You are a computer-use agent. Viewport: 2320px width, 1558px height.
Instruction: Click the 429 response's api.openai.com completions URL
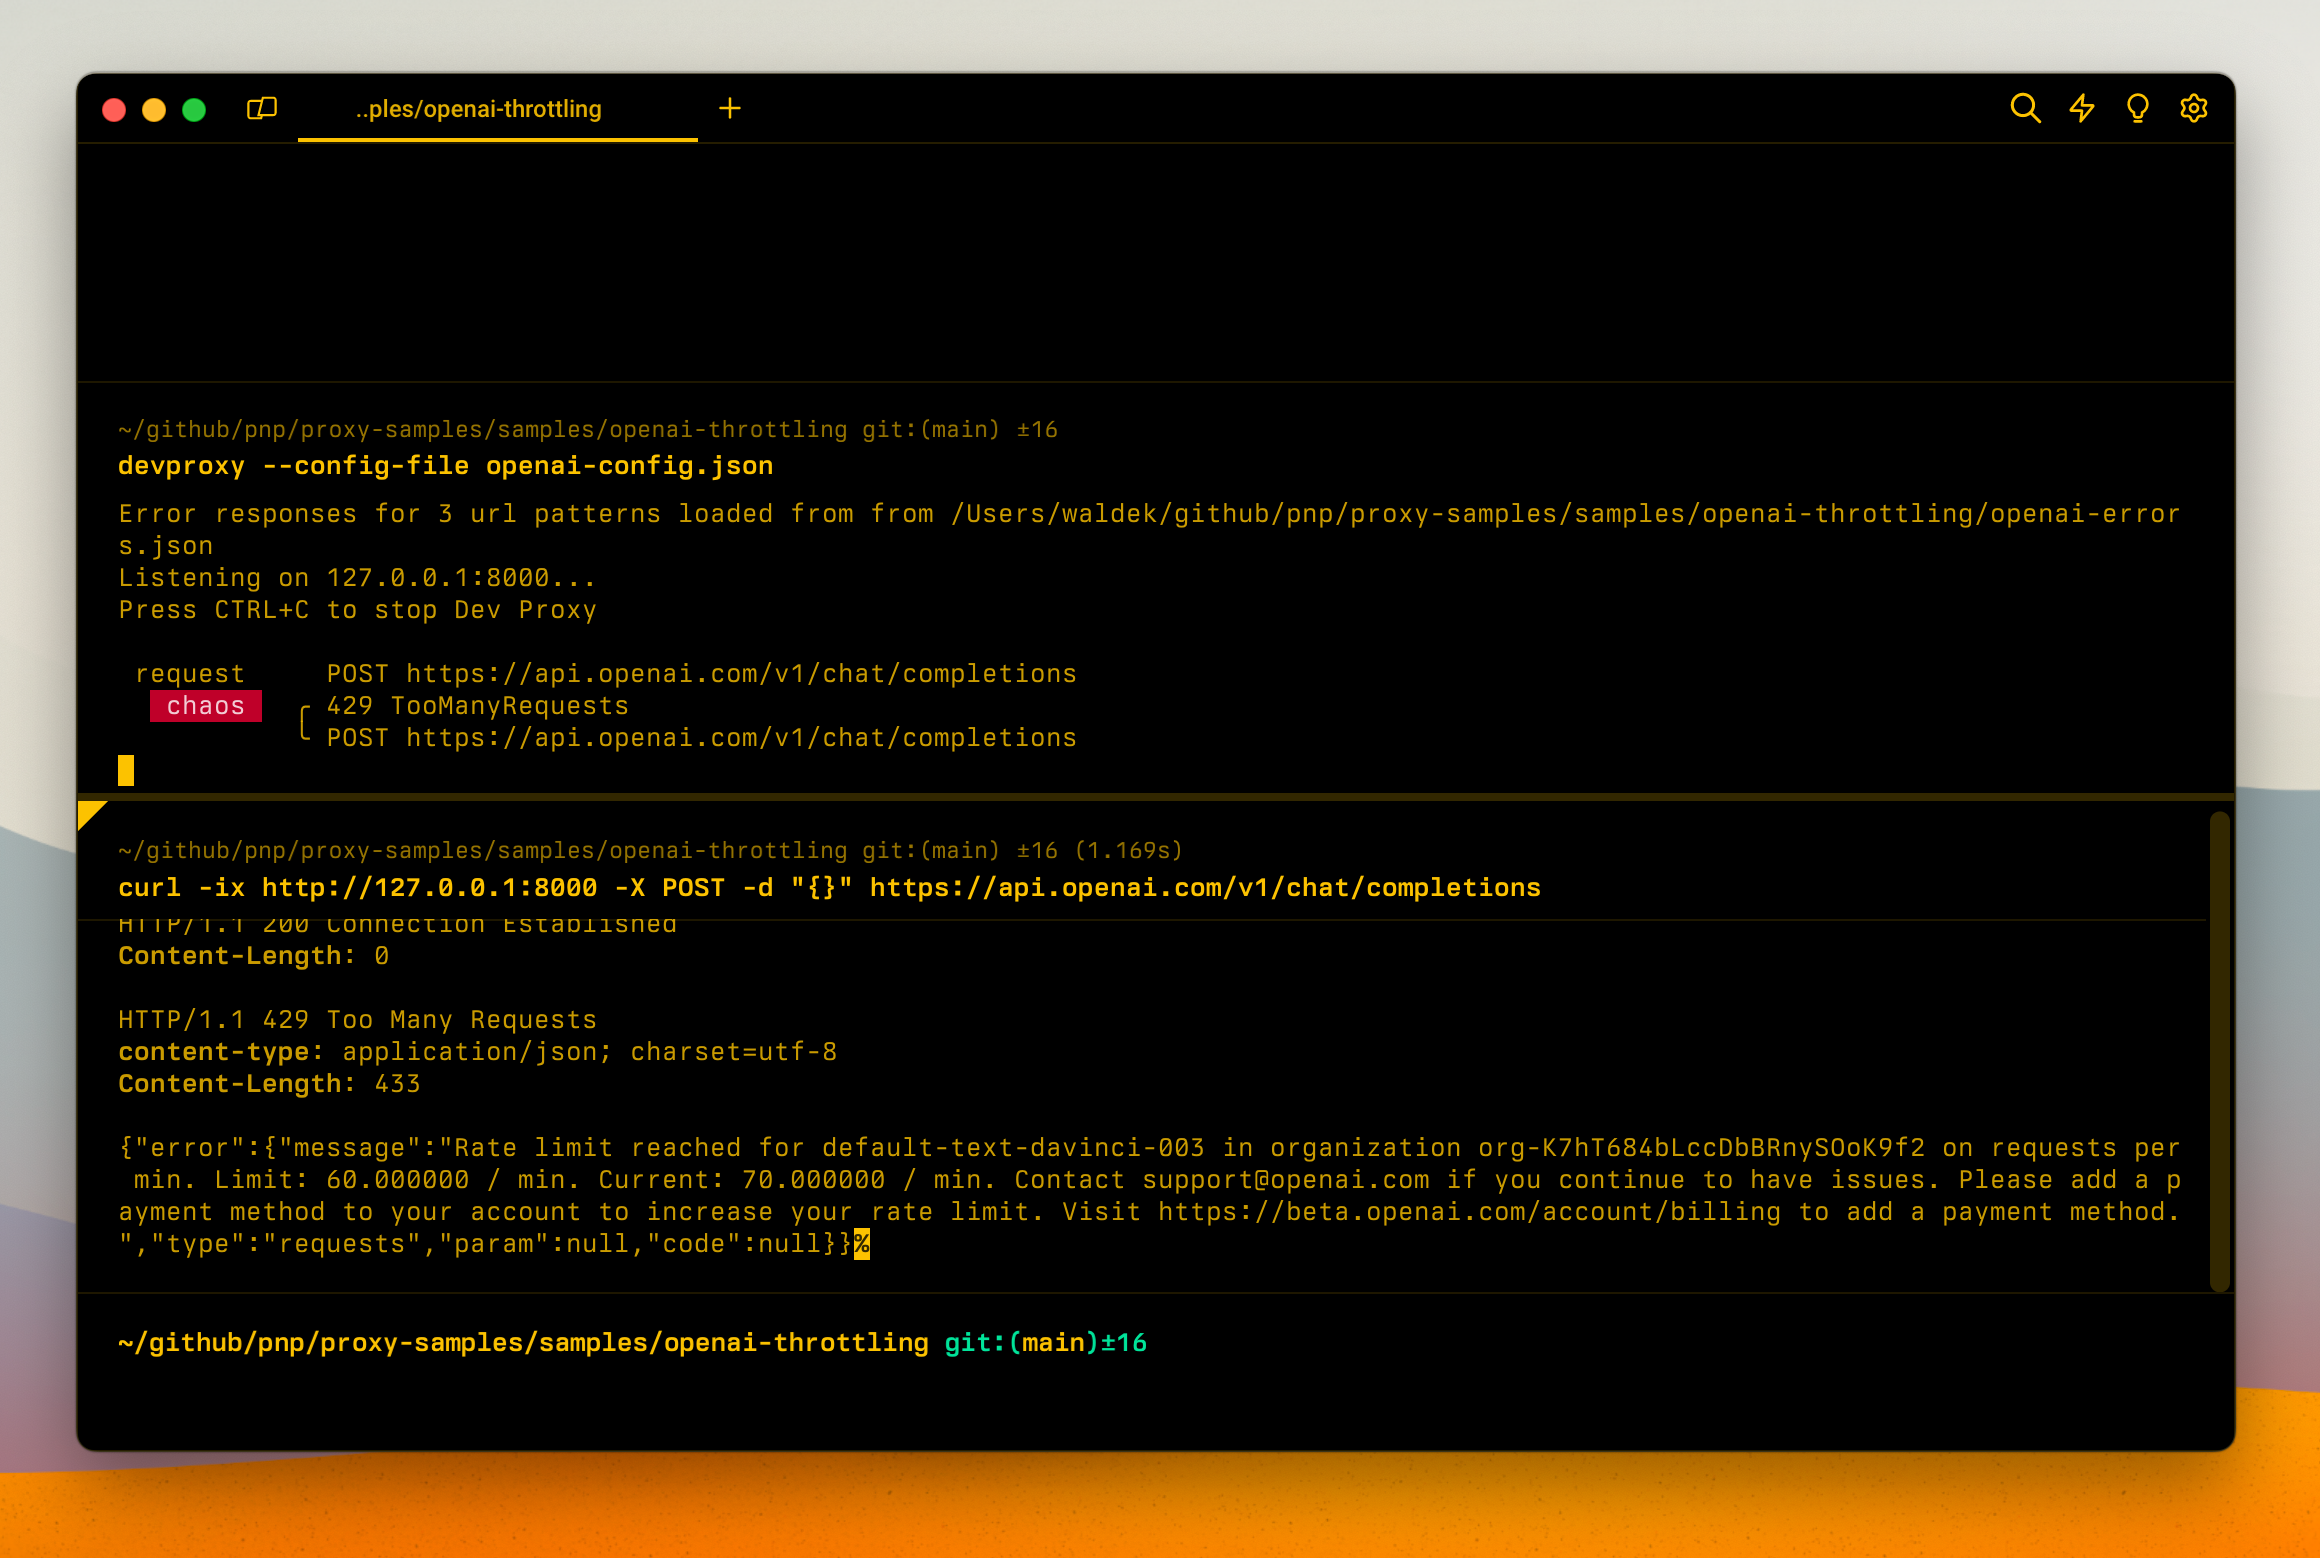coord(740,738)
